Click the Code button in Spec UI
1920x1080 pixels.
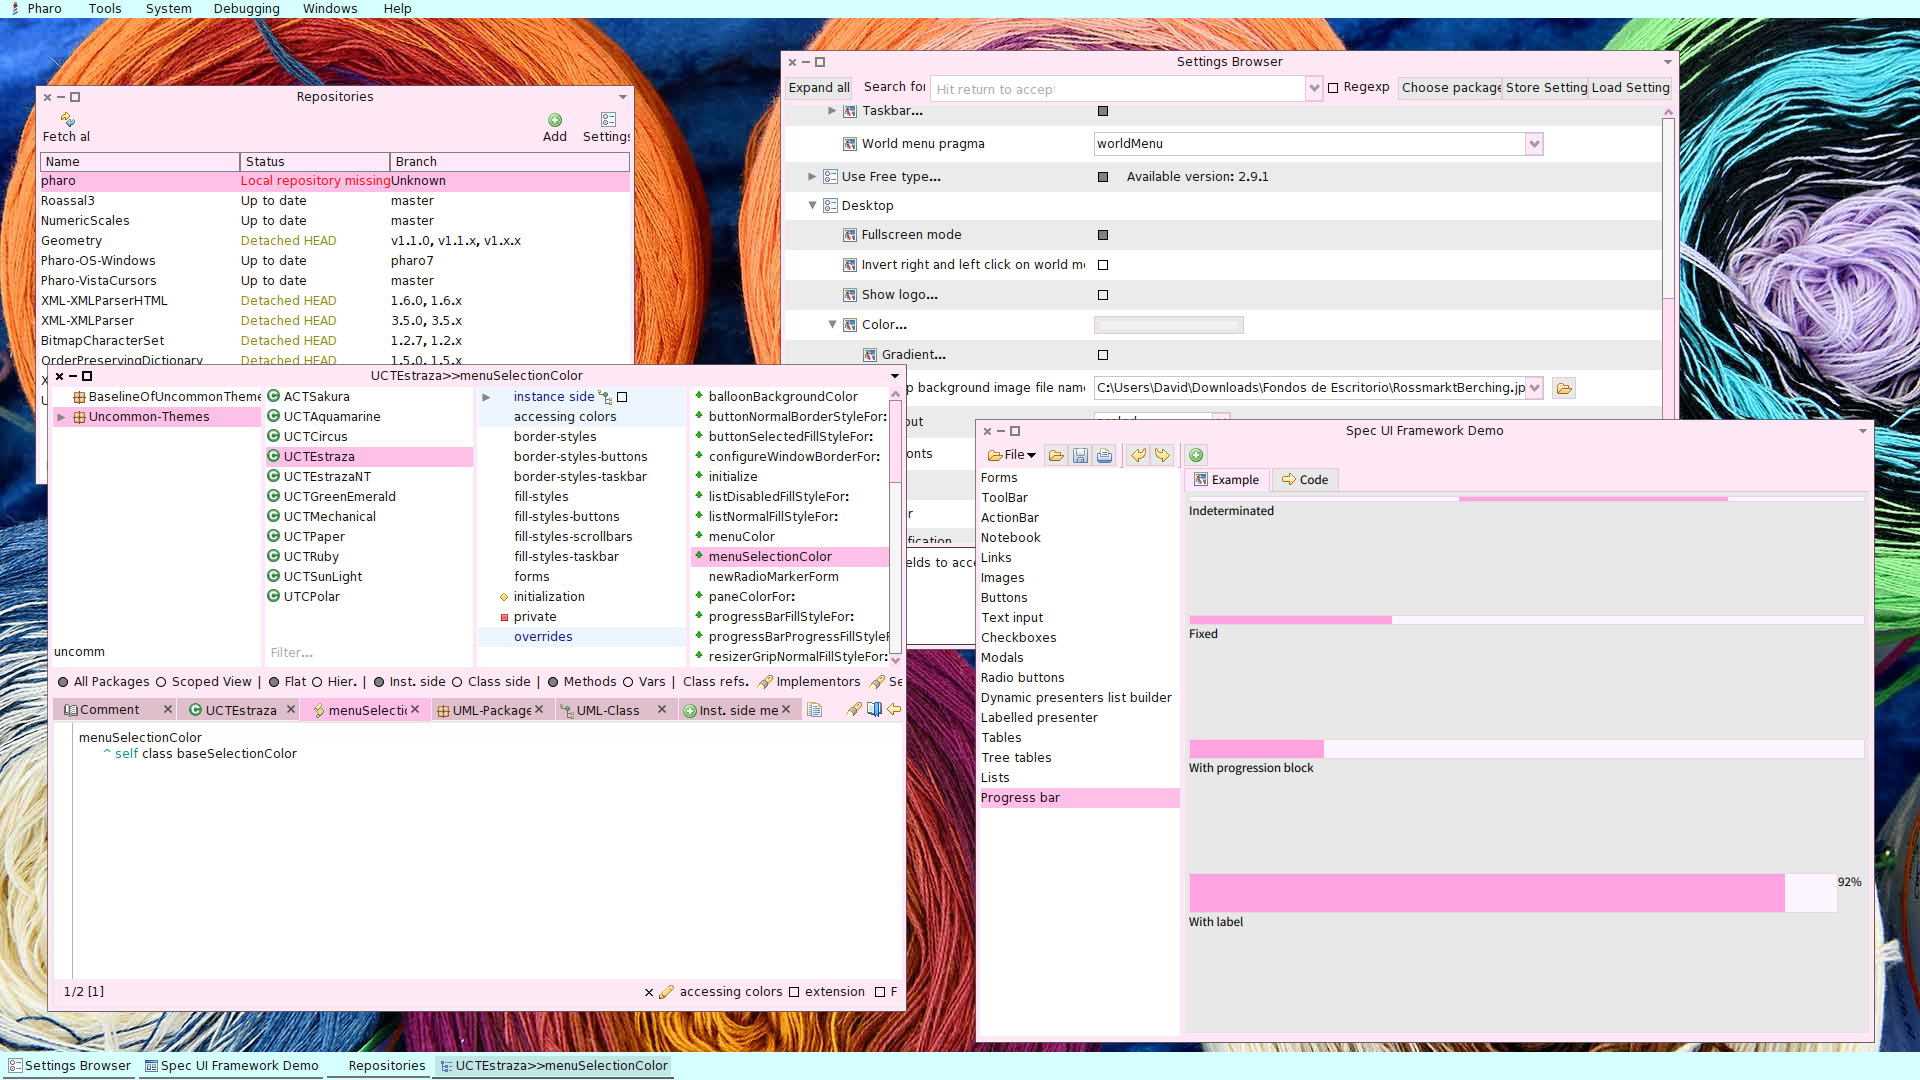(x=1304, y=479)
